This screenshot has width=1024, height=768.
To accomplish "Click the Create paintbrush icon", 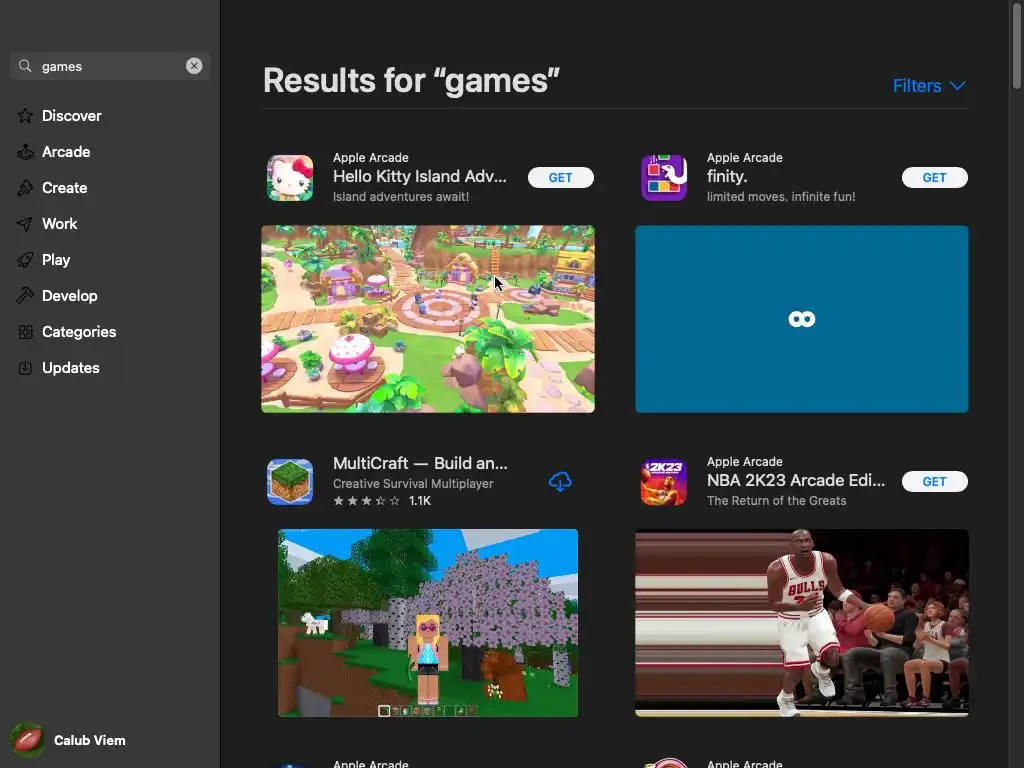I will [25, 188].
